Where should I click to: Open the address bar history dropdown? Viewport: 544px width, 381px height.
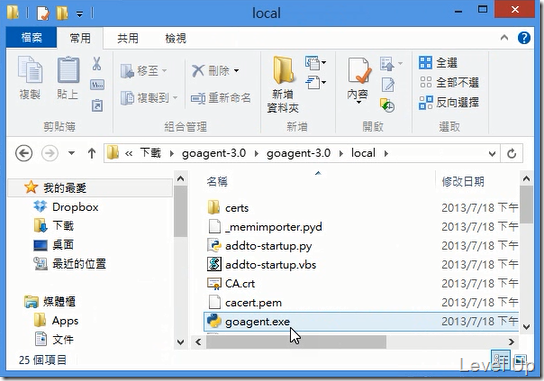point(492,153)
